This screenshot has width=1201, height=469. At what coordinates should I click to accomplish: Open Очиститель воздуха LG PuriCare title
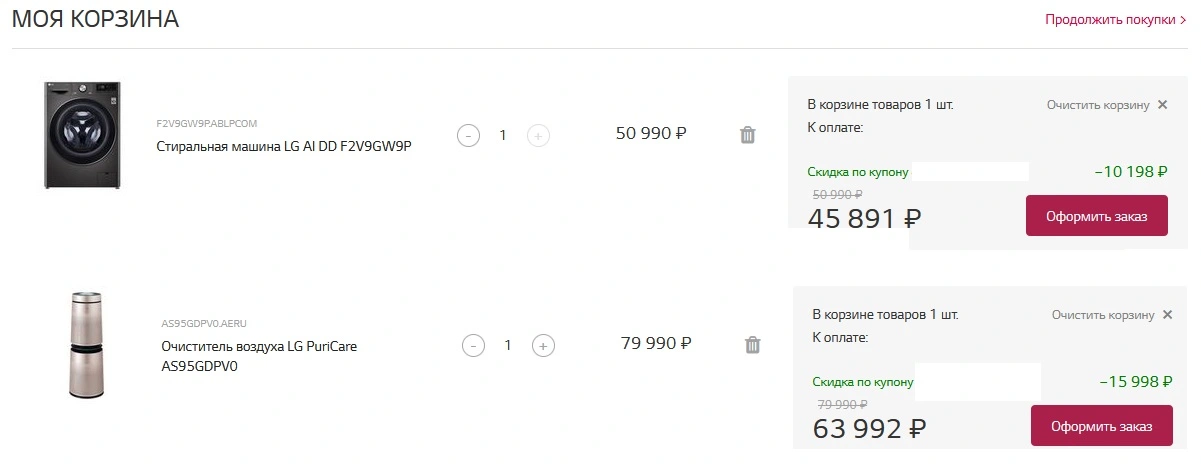(x=259, y=356)
